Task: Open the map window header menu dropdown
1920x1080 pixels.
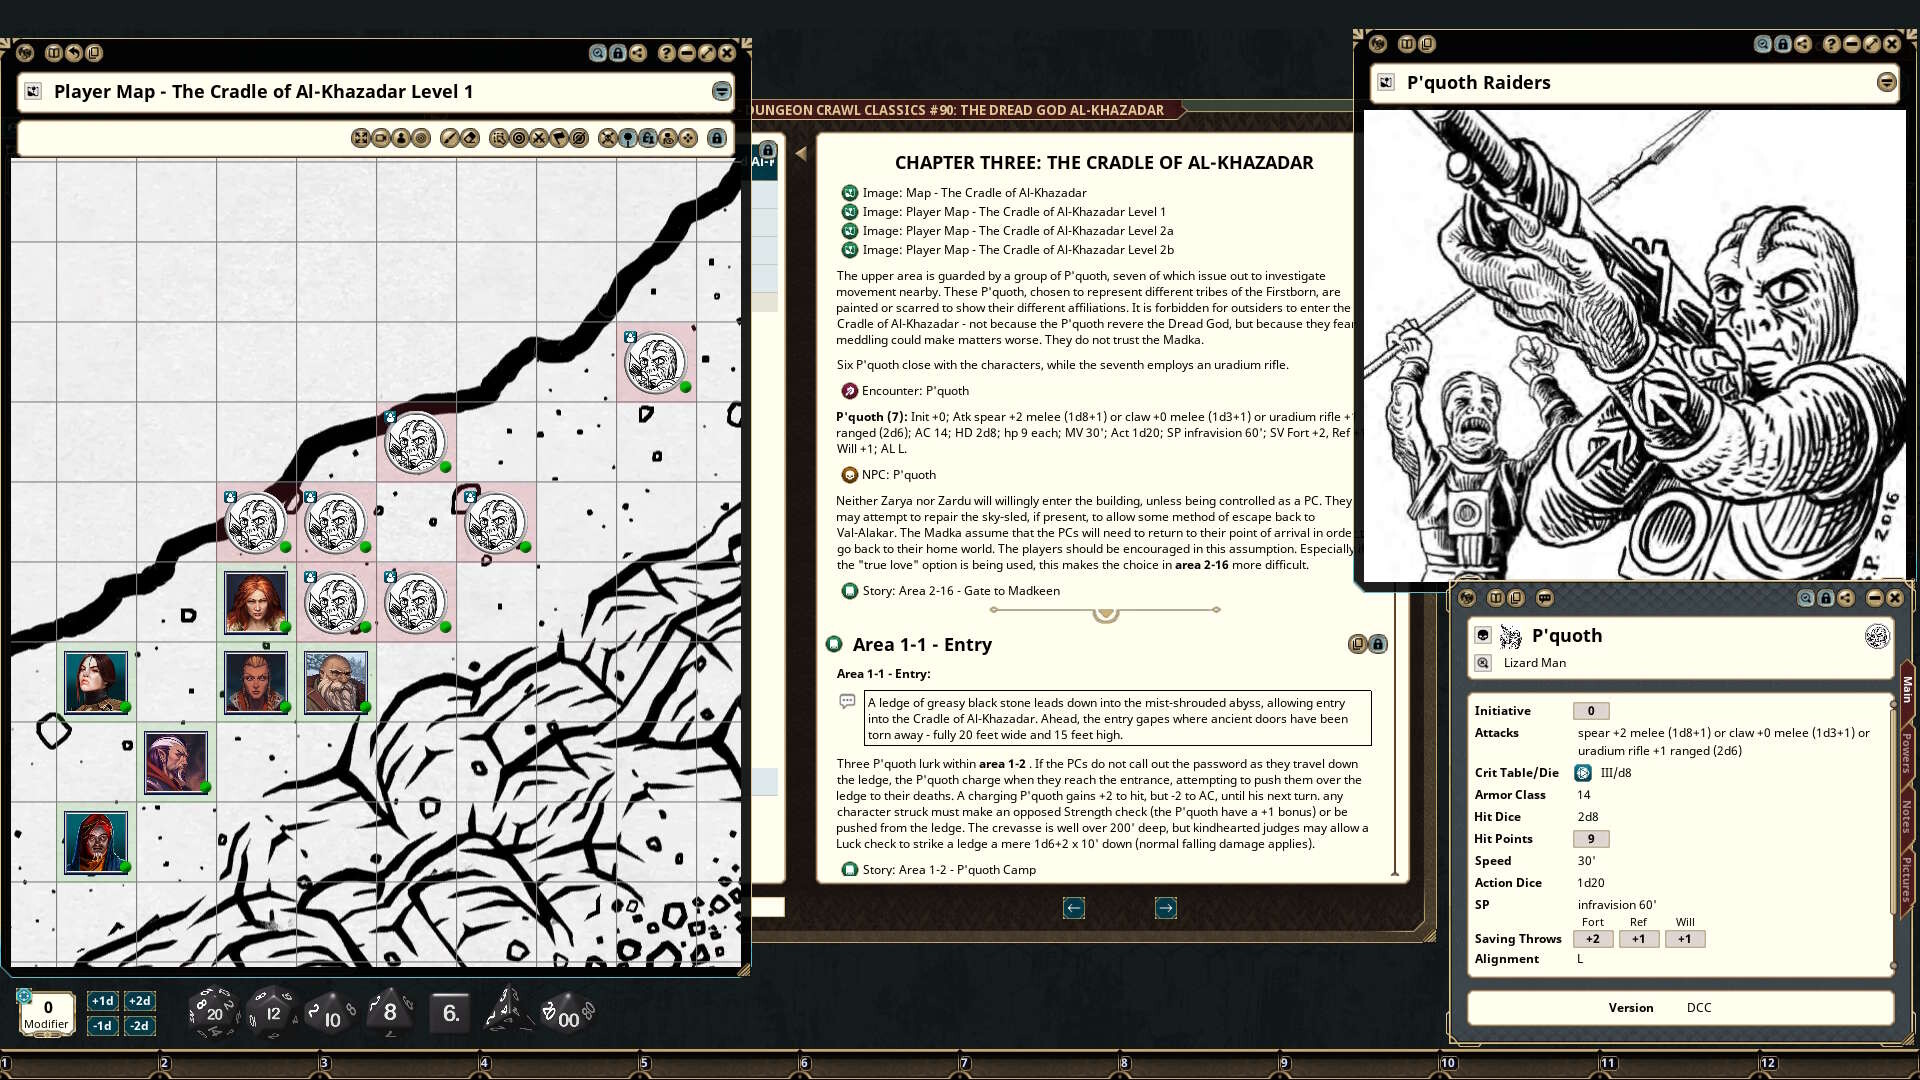Action: (x=721, y=91)
